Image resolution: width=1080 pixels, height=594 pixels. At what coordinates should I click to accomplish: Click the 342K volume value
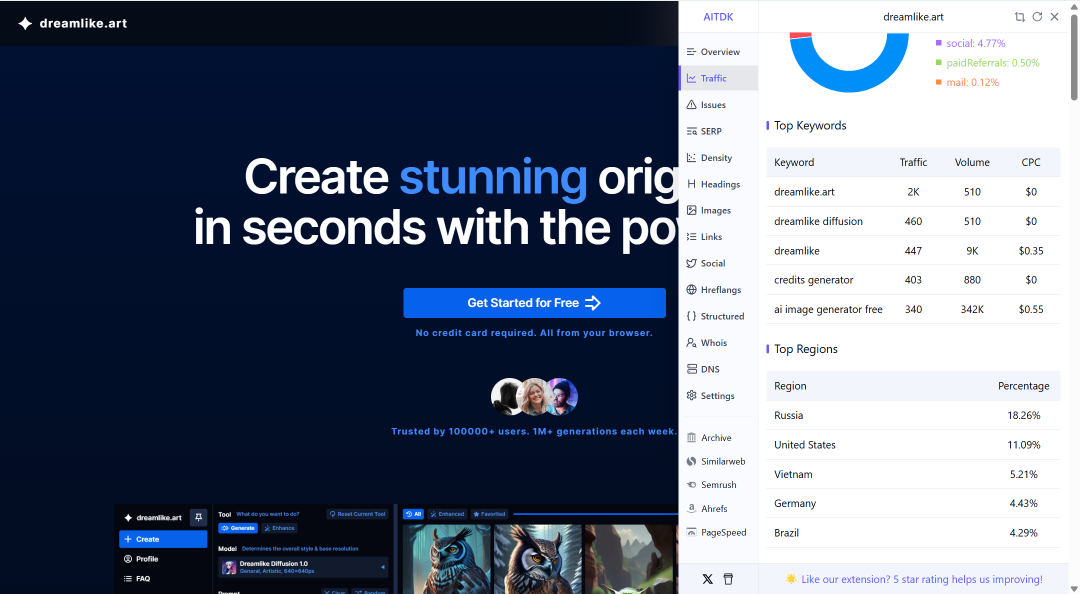[x=972, y=309]
